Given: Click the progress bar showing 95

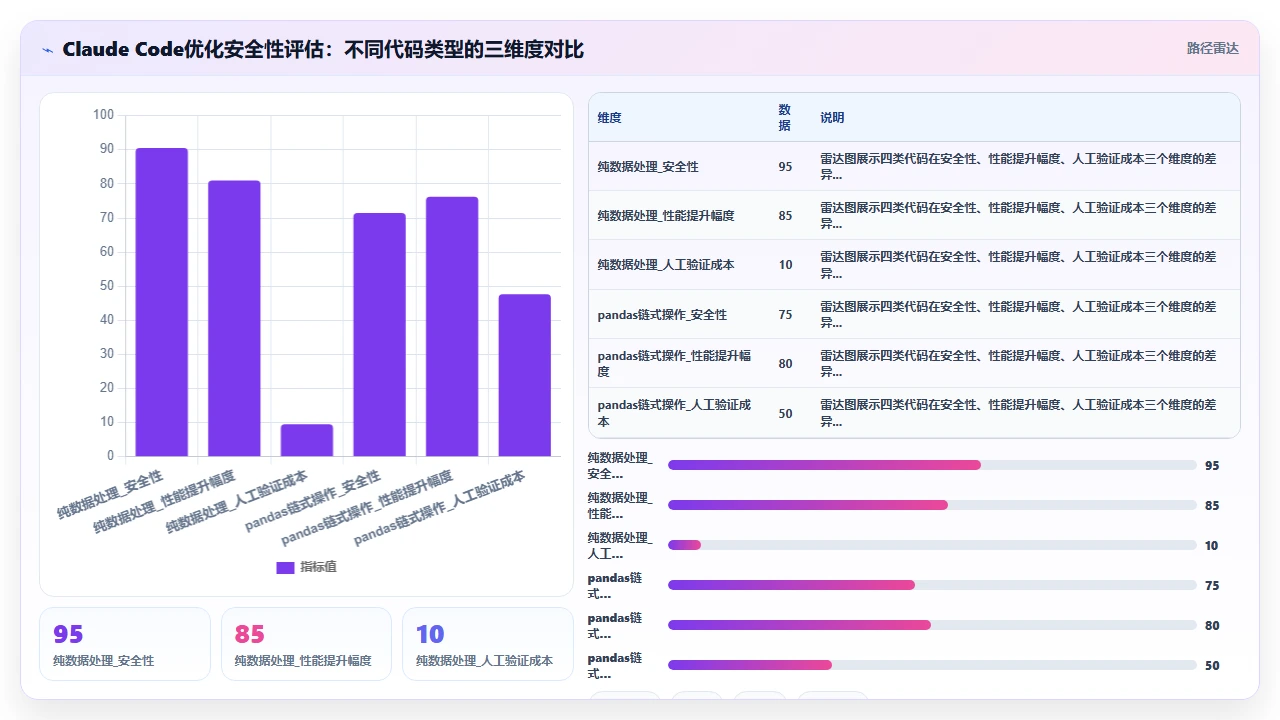Looking at the screenshot, I should 932,465.
